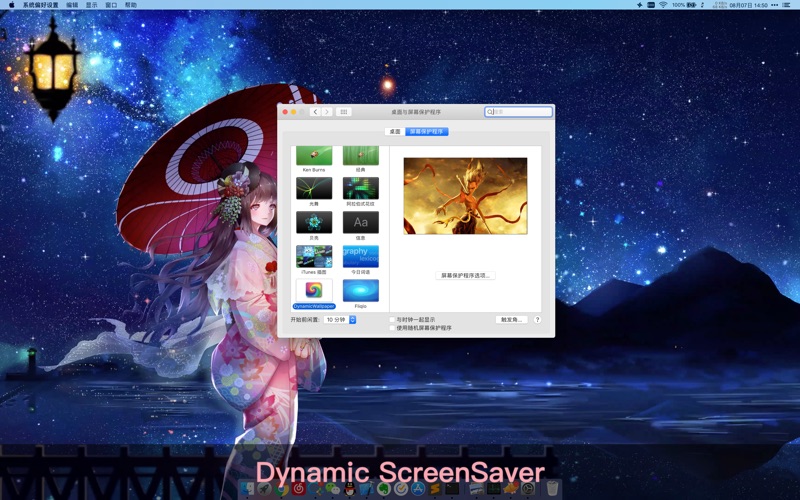Open Evernote elephant icon in Dock
Image resolution: width=800 pixels, height=500 pixels.
(x=384, y=489)
